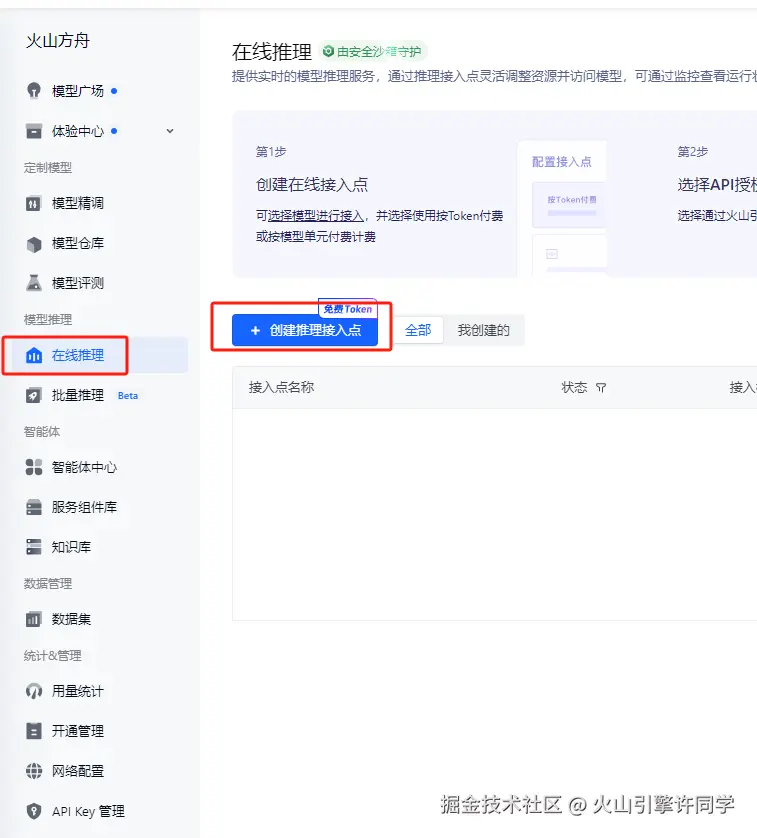Click the 选择模型进行接入 link
The height and width of the screenshot is (838, 757).
click(x=315, y=216)
